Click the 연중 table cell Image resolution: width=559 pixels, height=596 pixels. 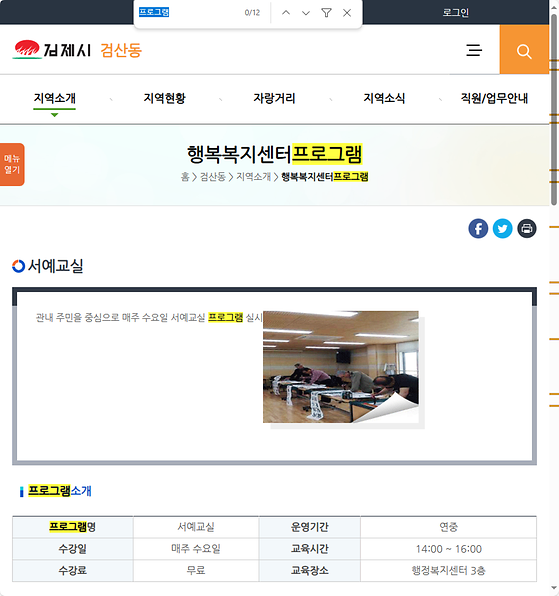[448, 527]
